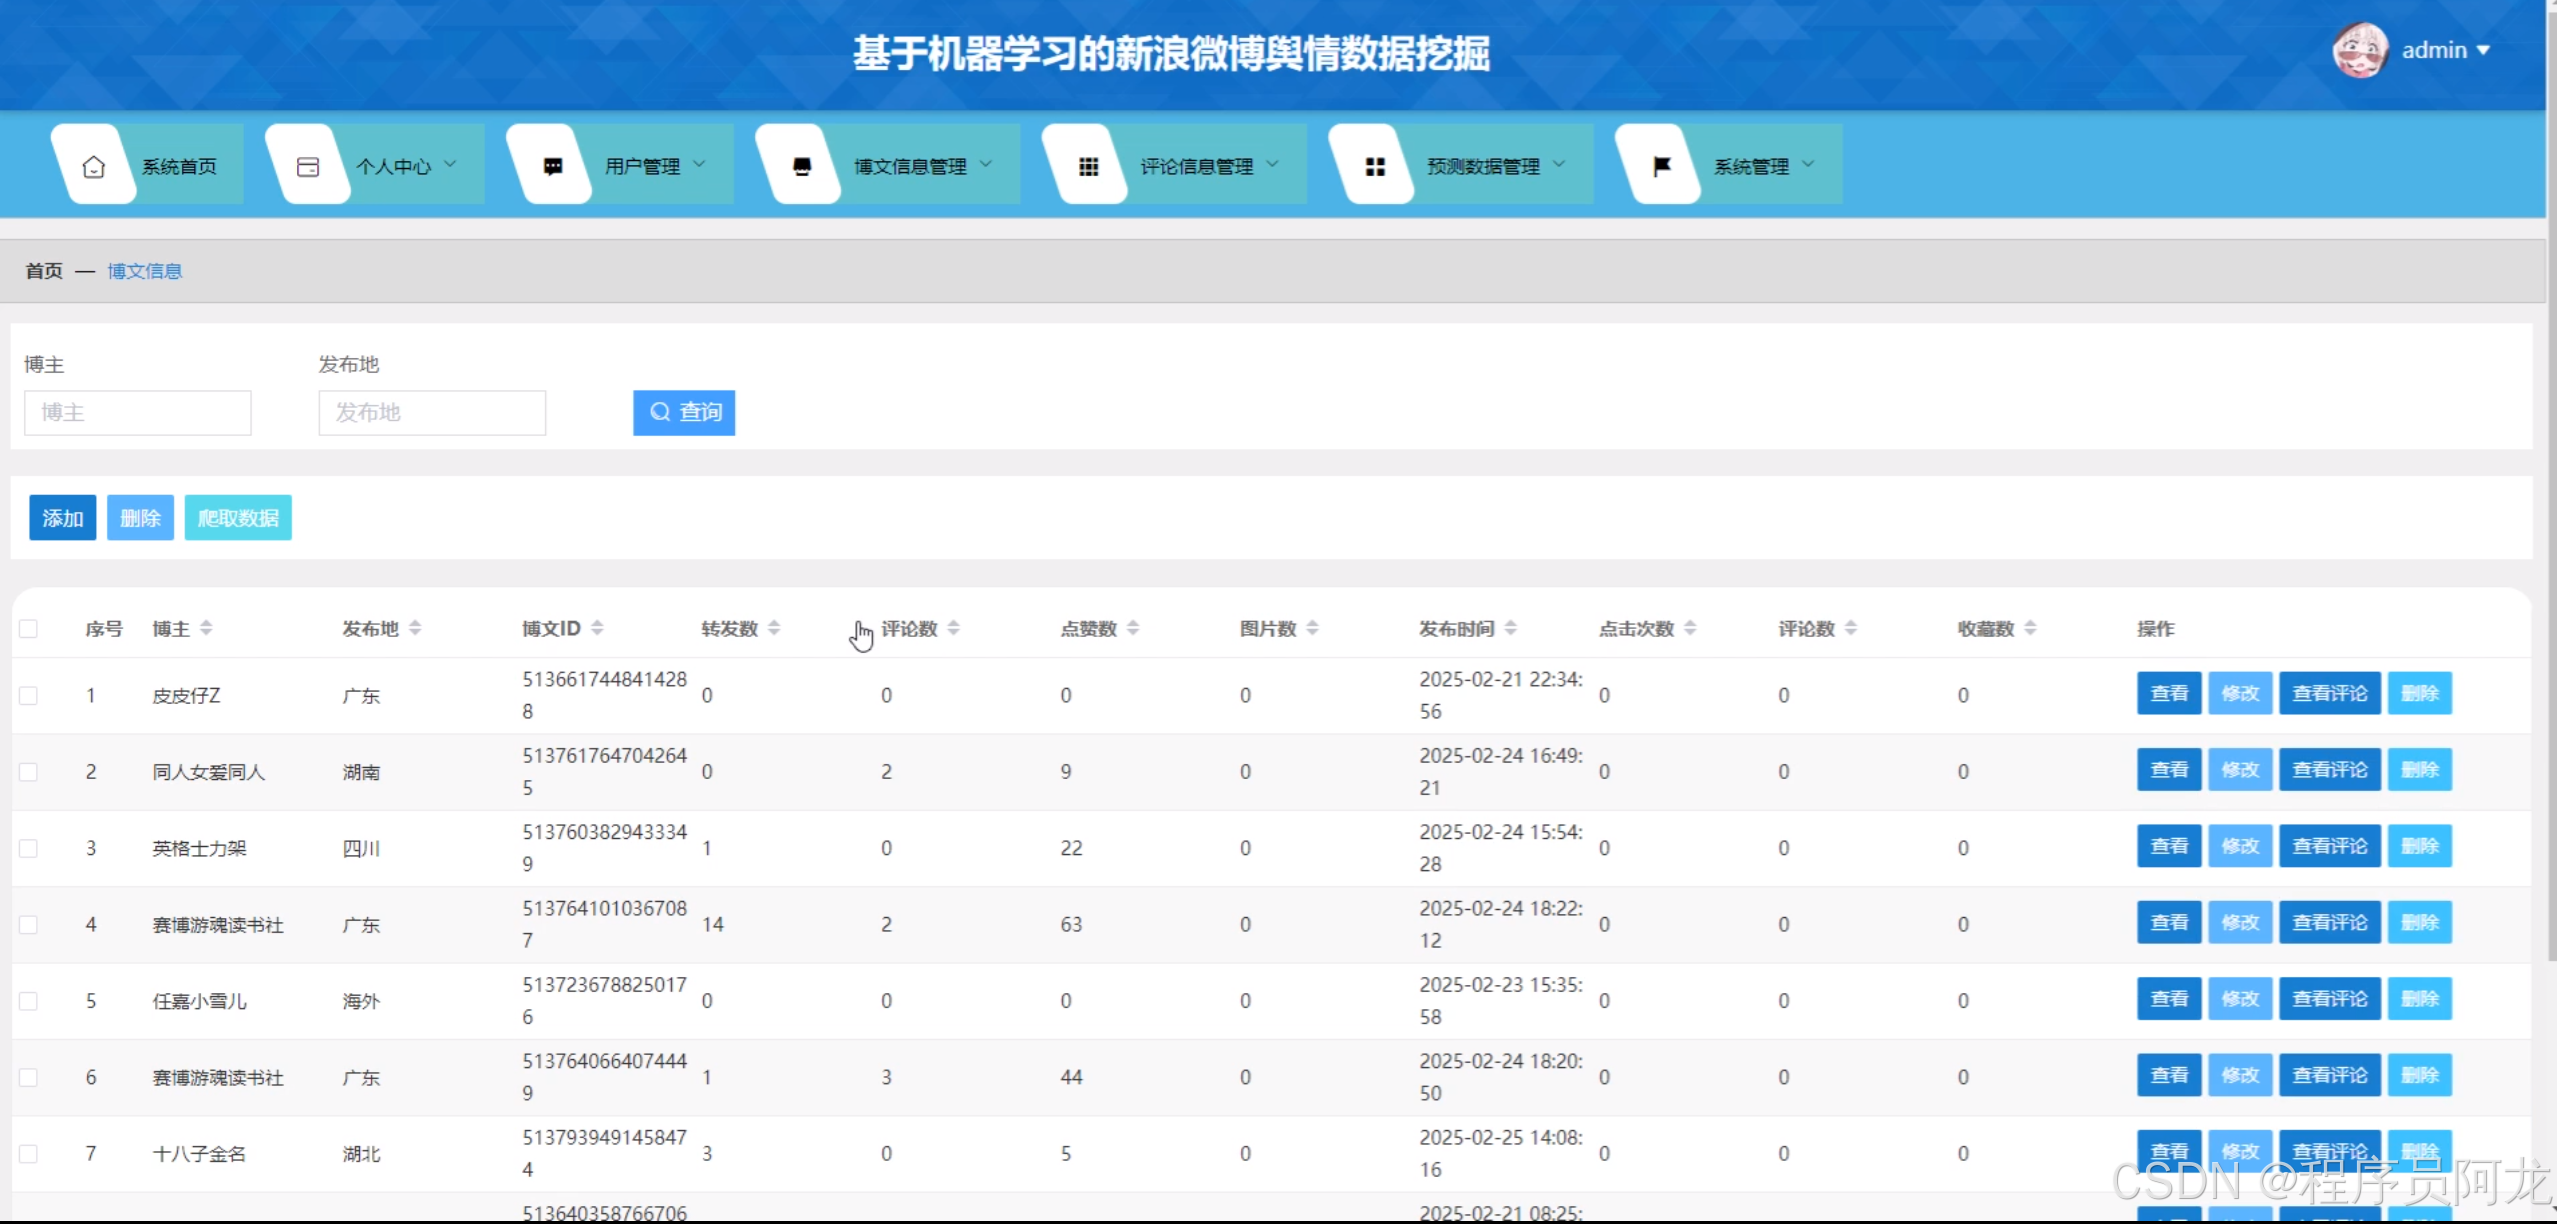Check the checkbox for row 皮皮仔Z

coord(29,695)
